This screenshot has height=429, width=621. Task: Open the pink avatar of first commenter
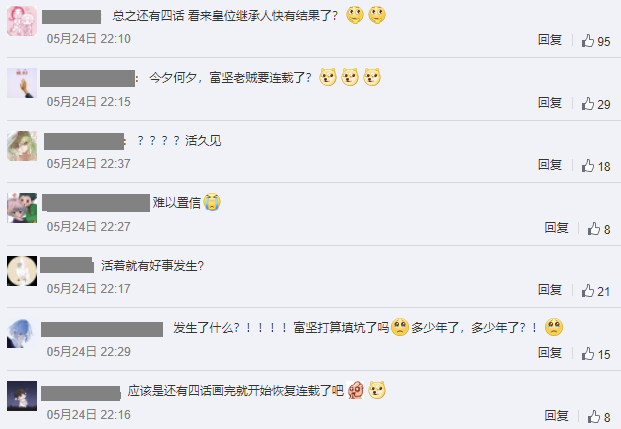click(22, 21)
